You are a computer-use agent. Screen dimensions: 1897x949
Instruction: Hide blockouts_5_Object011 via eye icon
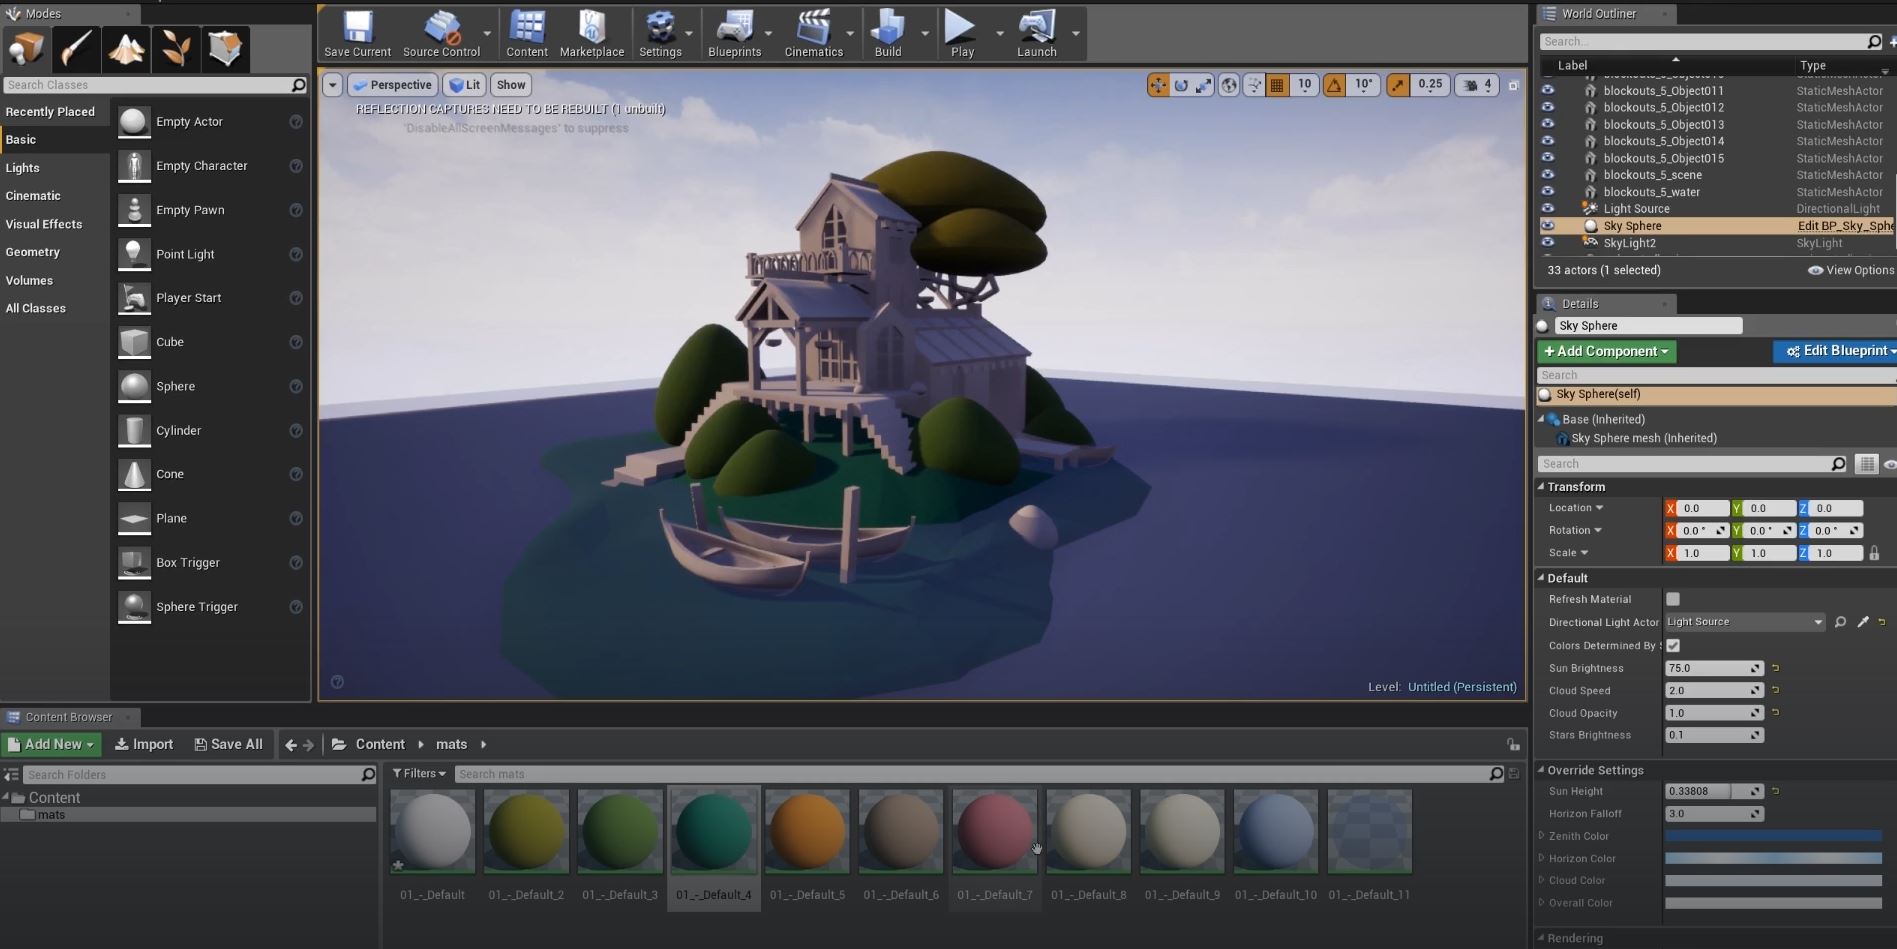[1548, 90]
